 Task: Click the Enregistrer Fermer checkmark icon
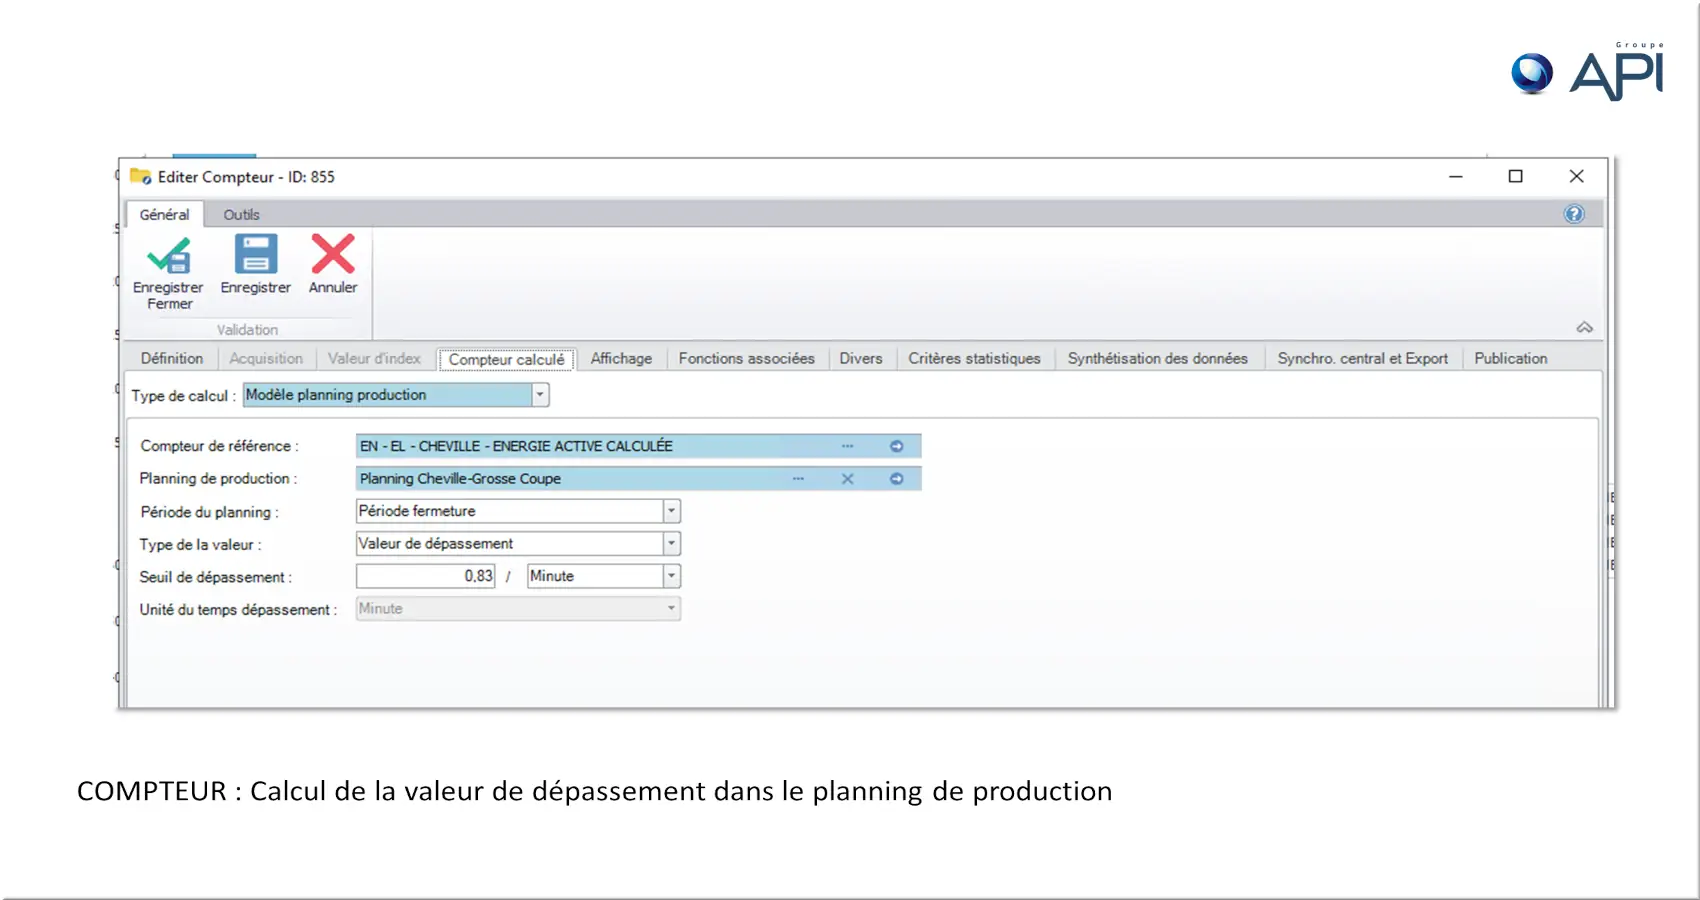point(168,255)
